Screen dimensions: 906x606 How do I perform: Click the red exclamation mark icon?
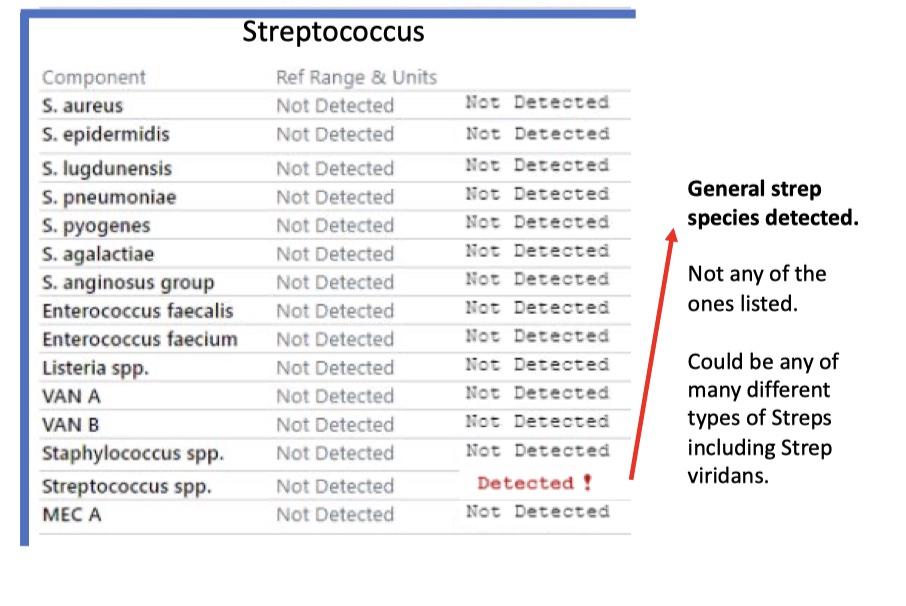(x=588, y=482)
